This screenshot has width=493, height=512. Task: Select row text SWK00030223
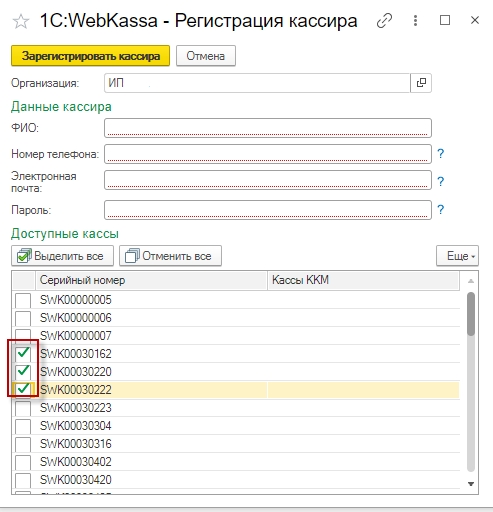tap(76, 408)
